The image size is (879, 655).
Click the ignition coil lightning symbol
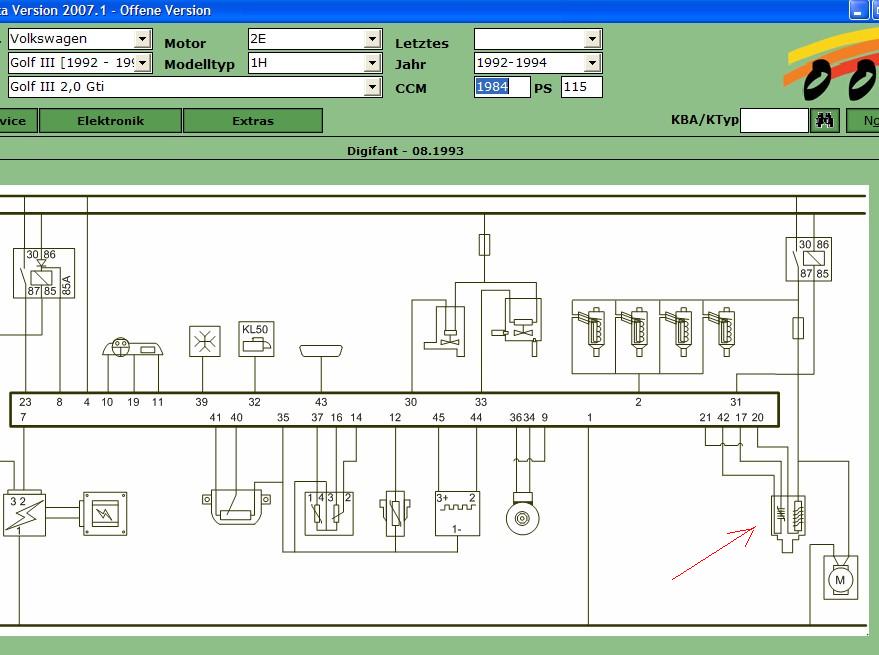pyautogui.click(x=24, y=513)
